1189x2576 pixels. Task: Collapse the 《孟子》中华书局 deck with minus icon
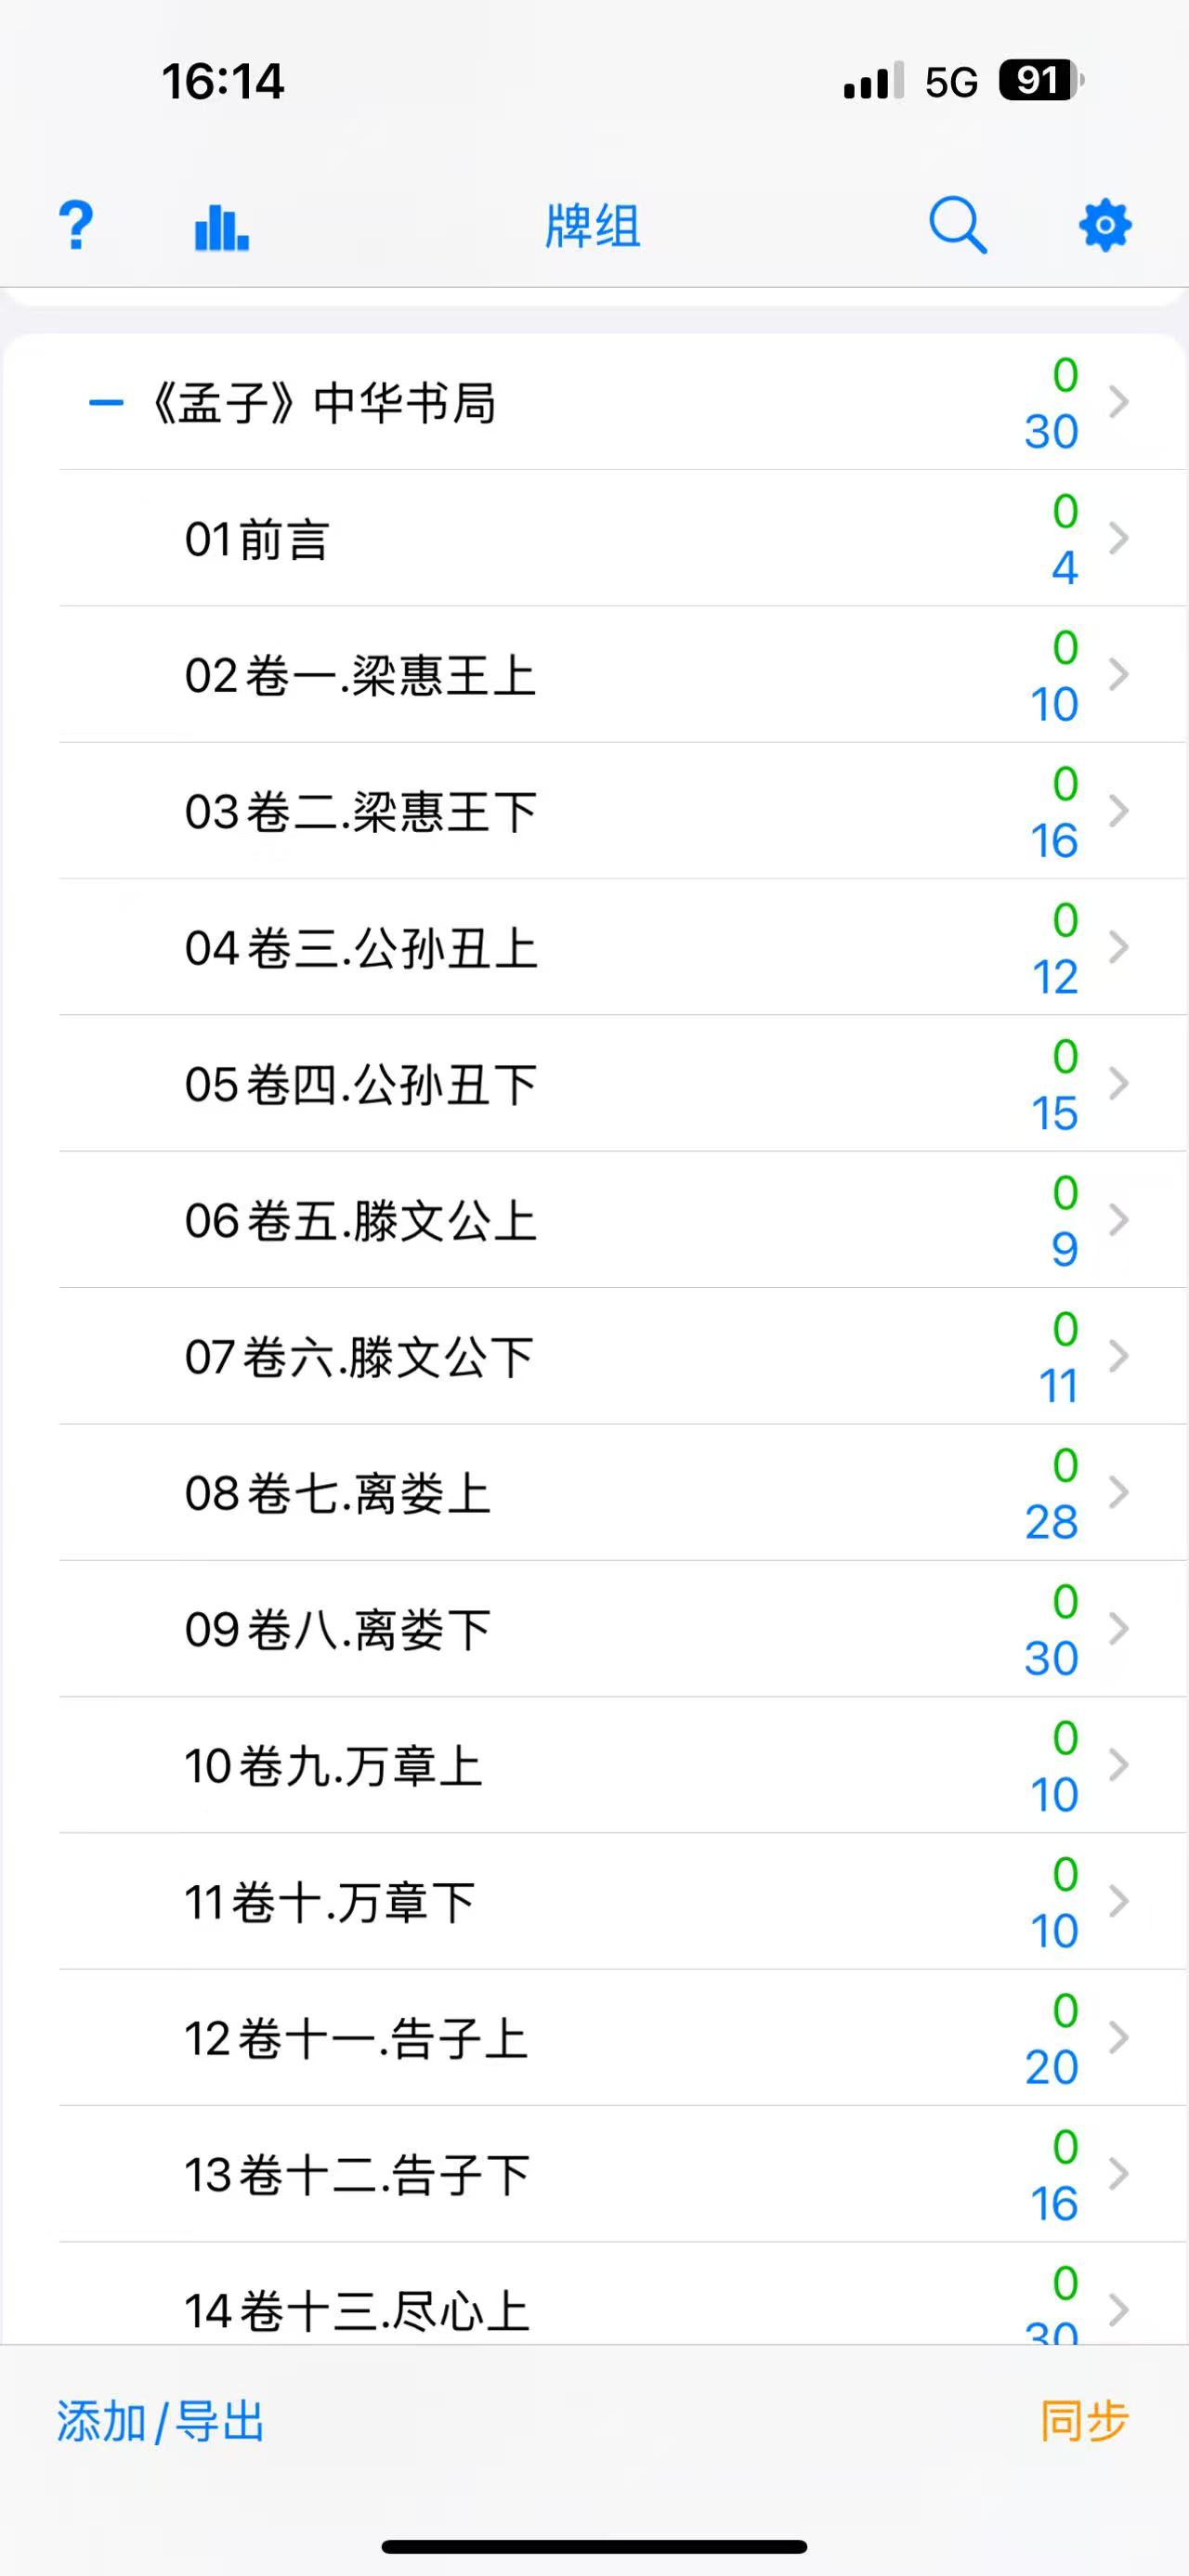point(106,403)
